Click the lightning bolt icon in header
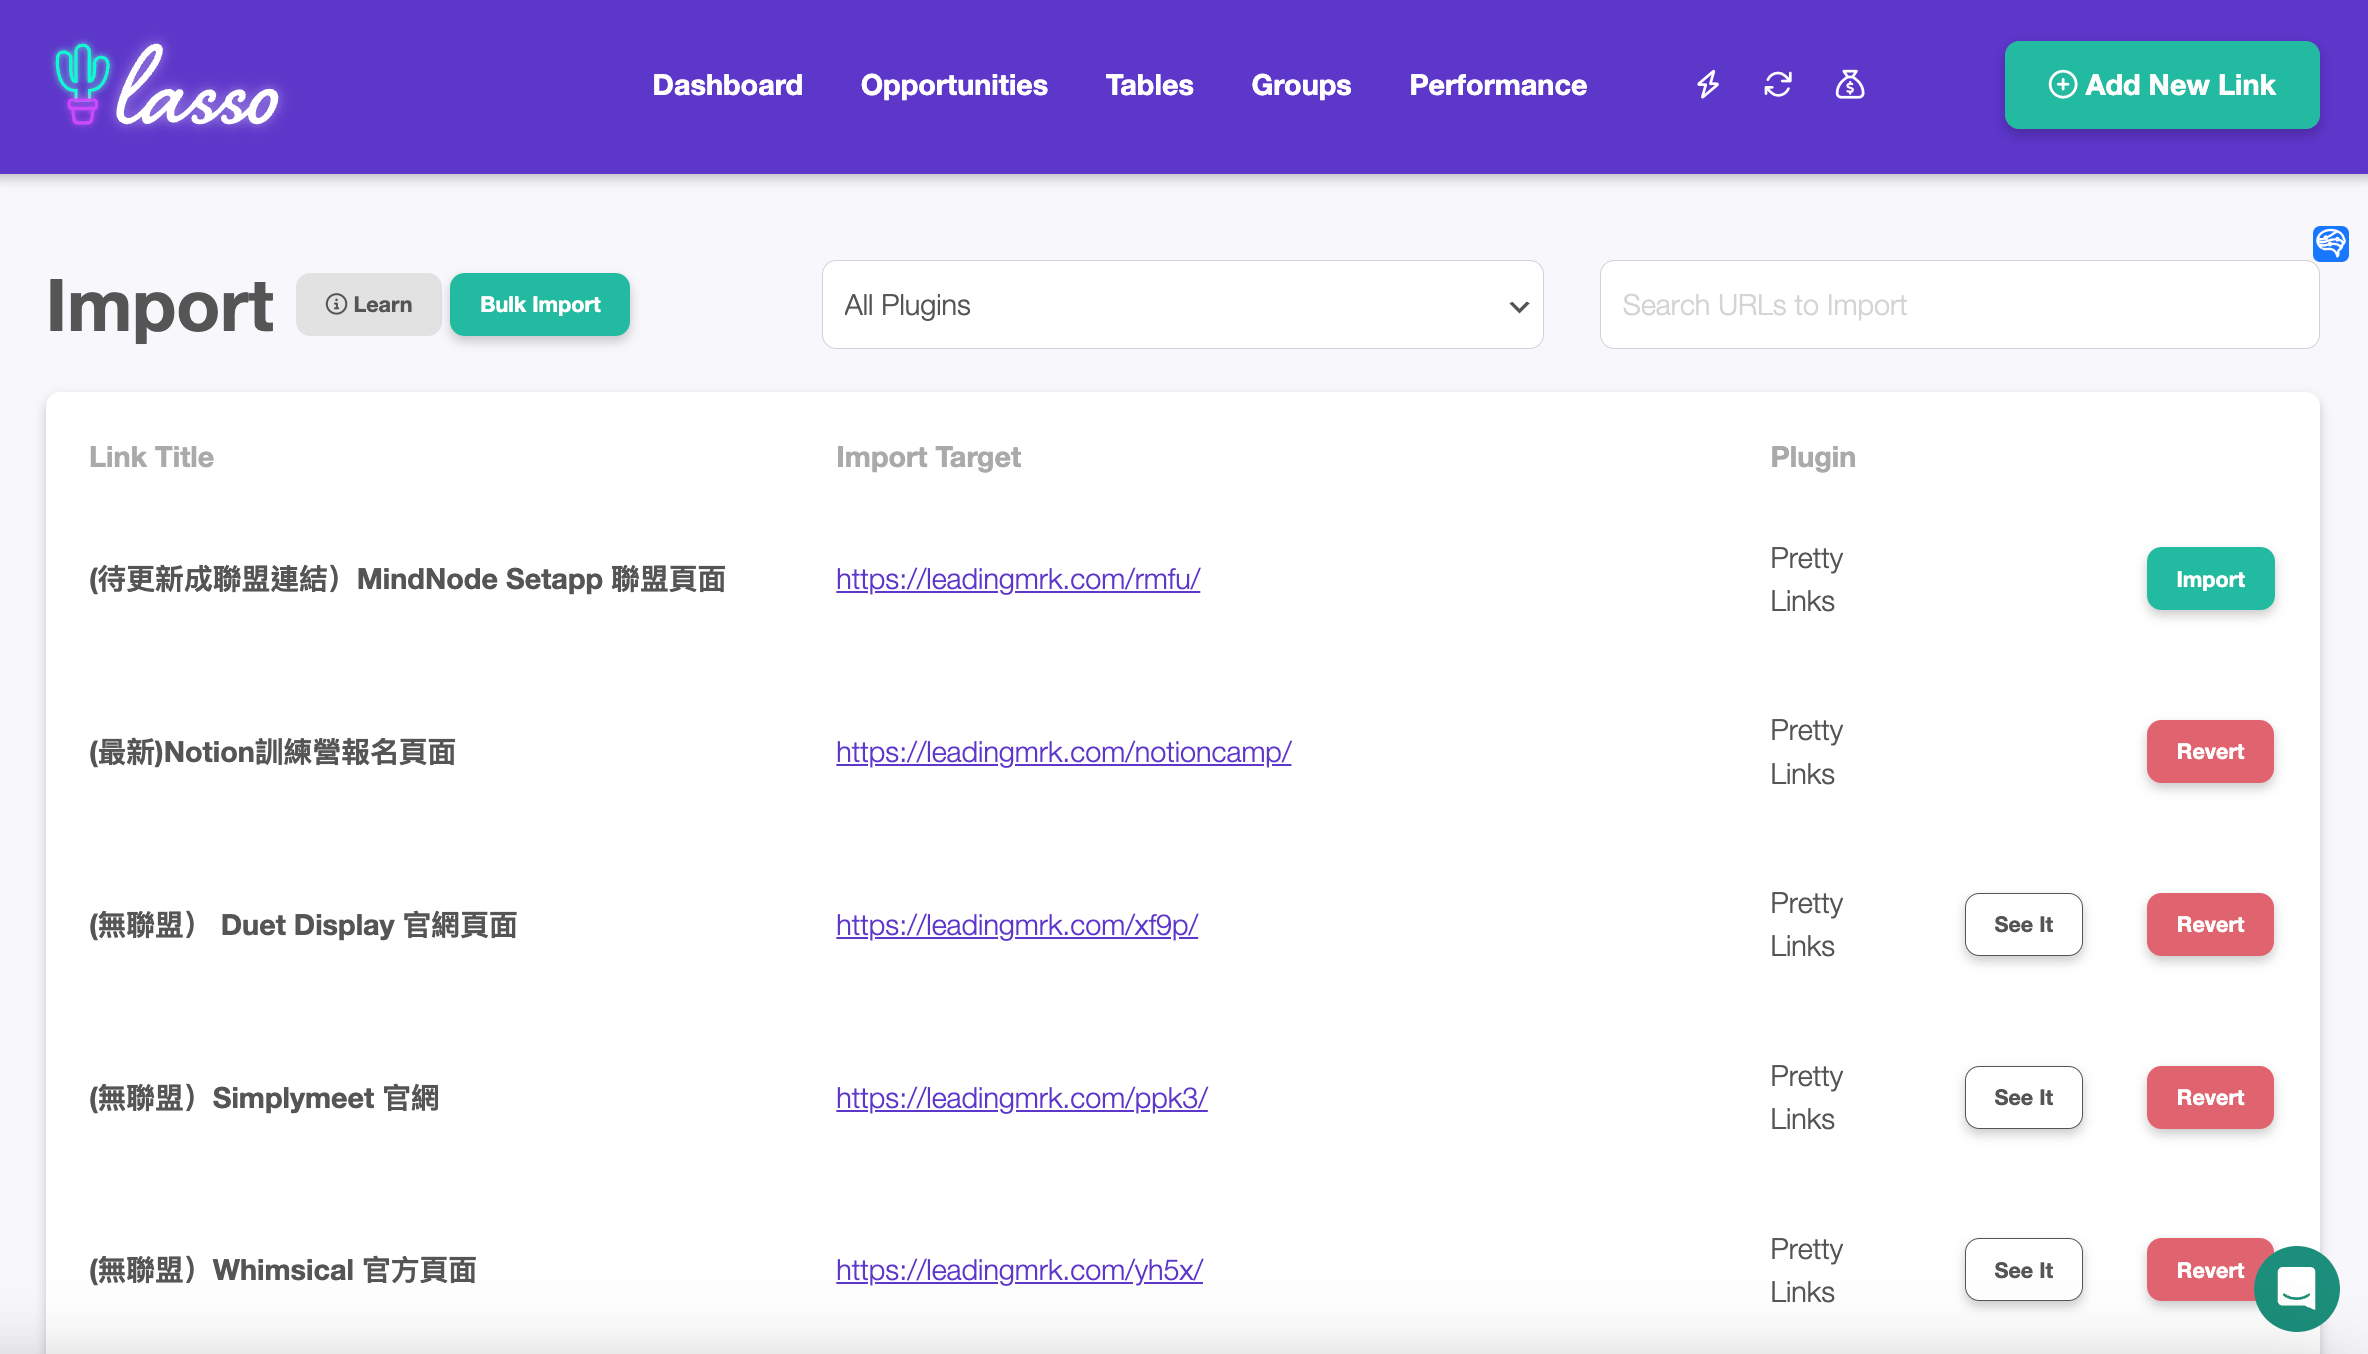This screenshot has height=1354, width=2368. coord(1708,85)
